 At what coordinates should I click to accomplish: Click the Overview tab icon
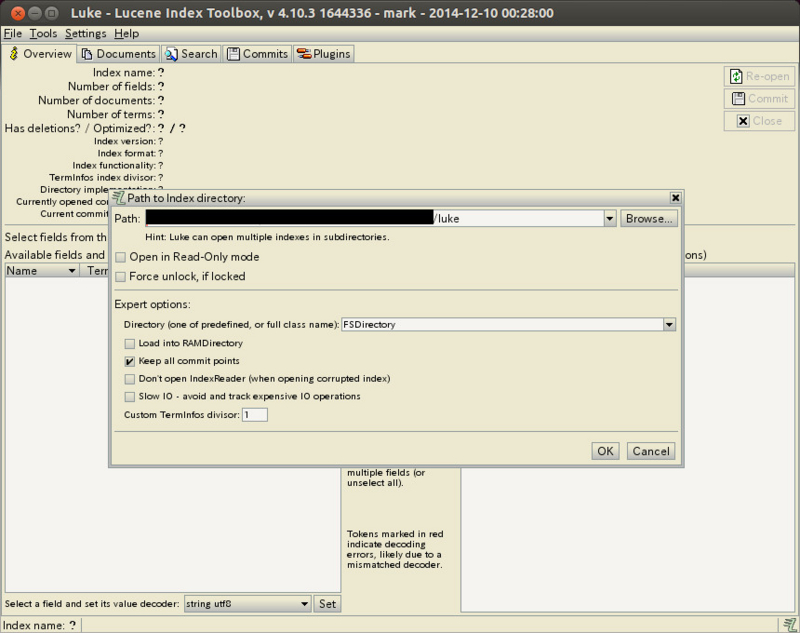click(14, 54)
